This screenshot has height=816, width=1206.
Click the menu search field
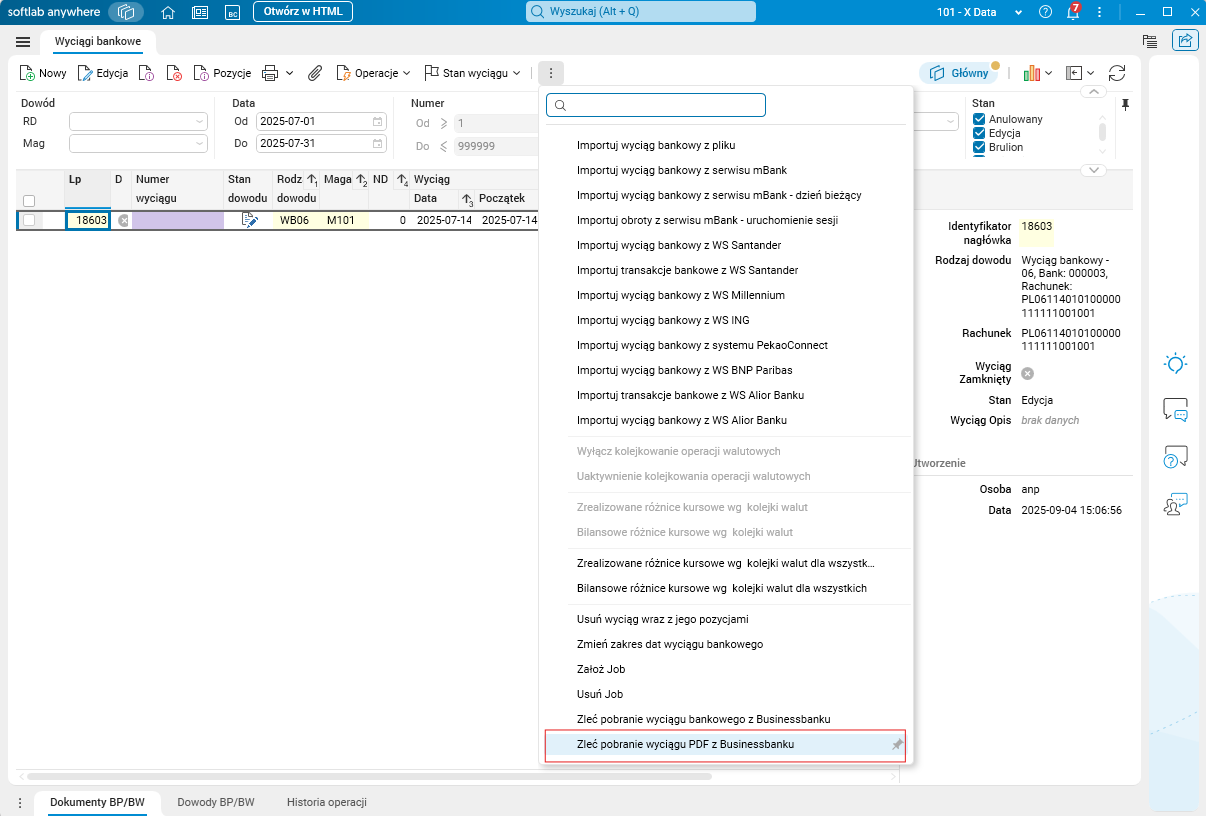click(x=656, y=105)
